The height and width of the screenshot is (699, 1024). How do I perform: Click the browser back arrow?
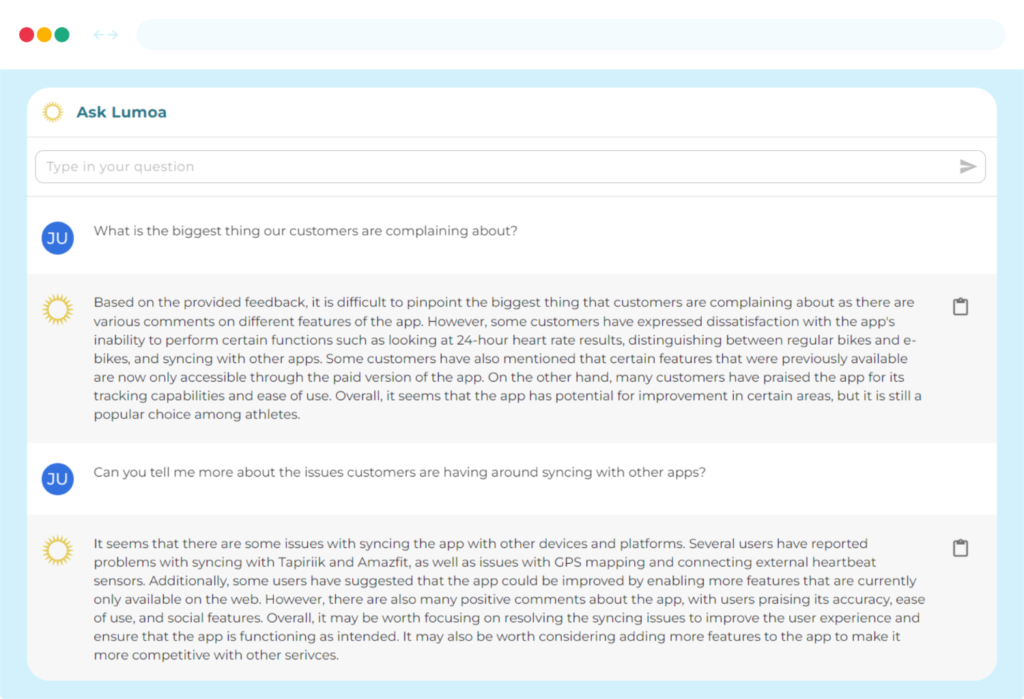tap(99, 34)
